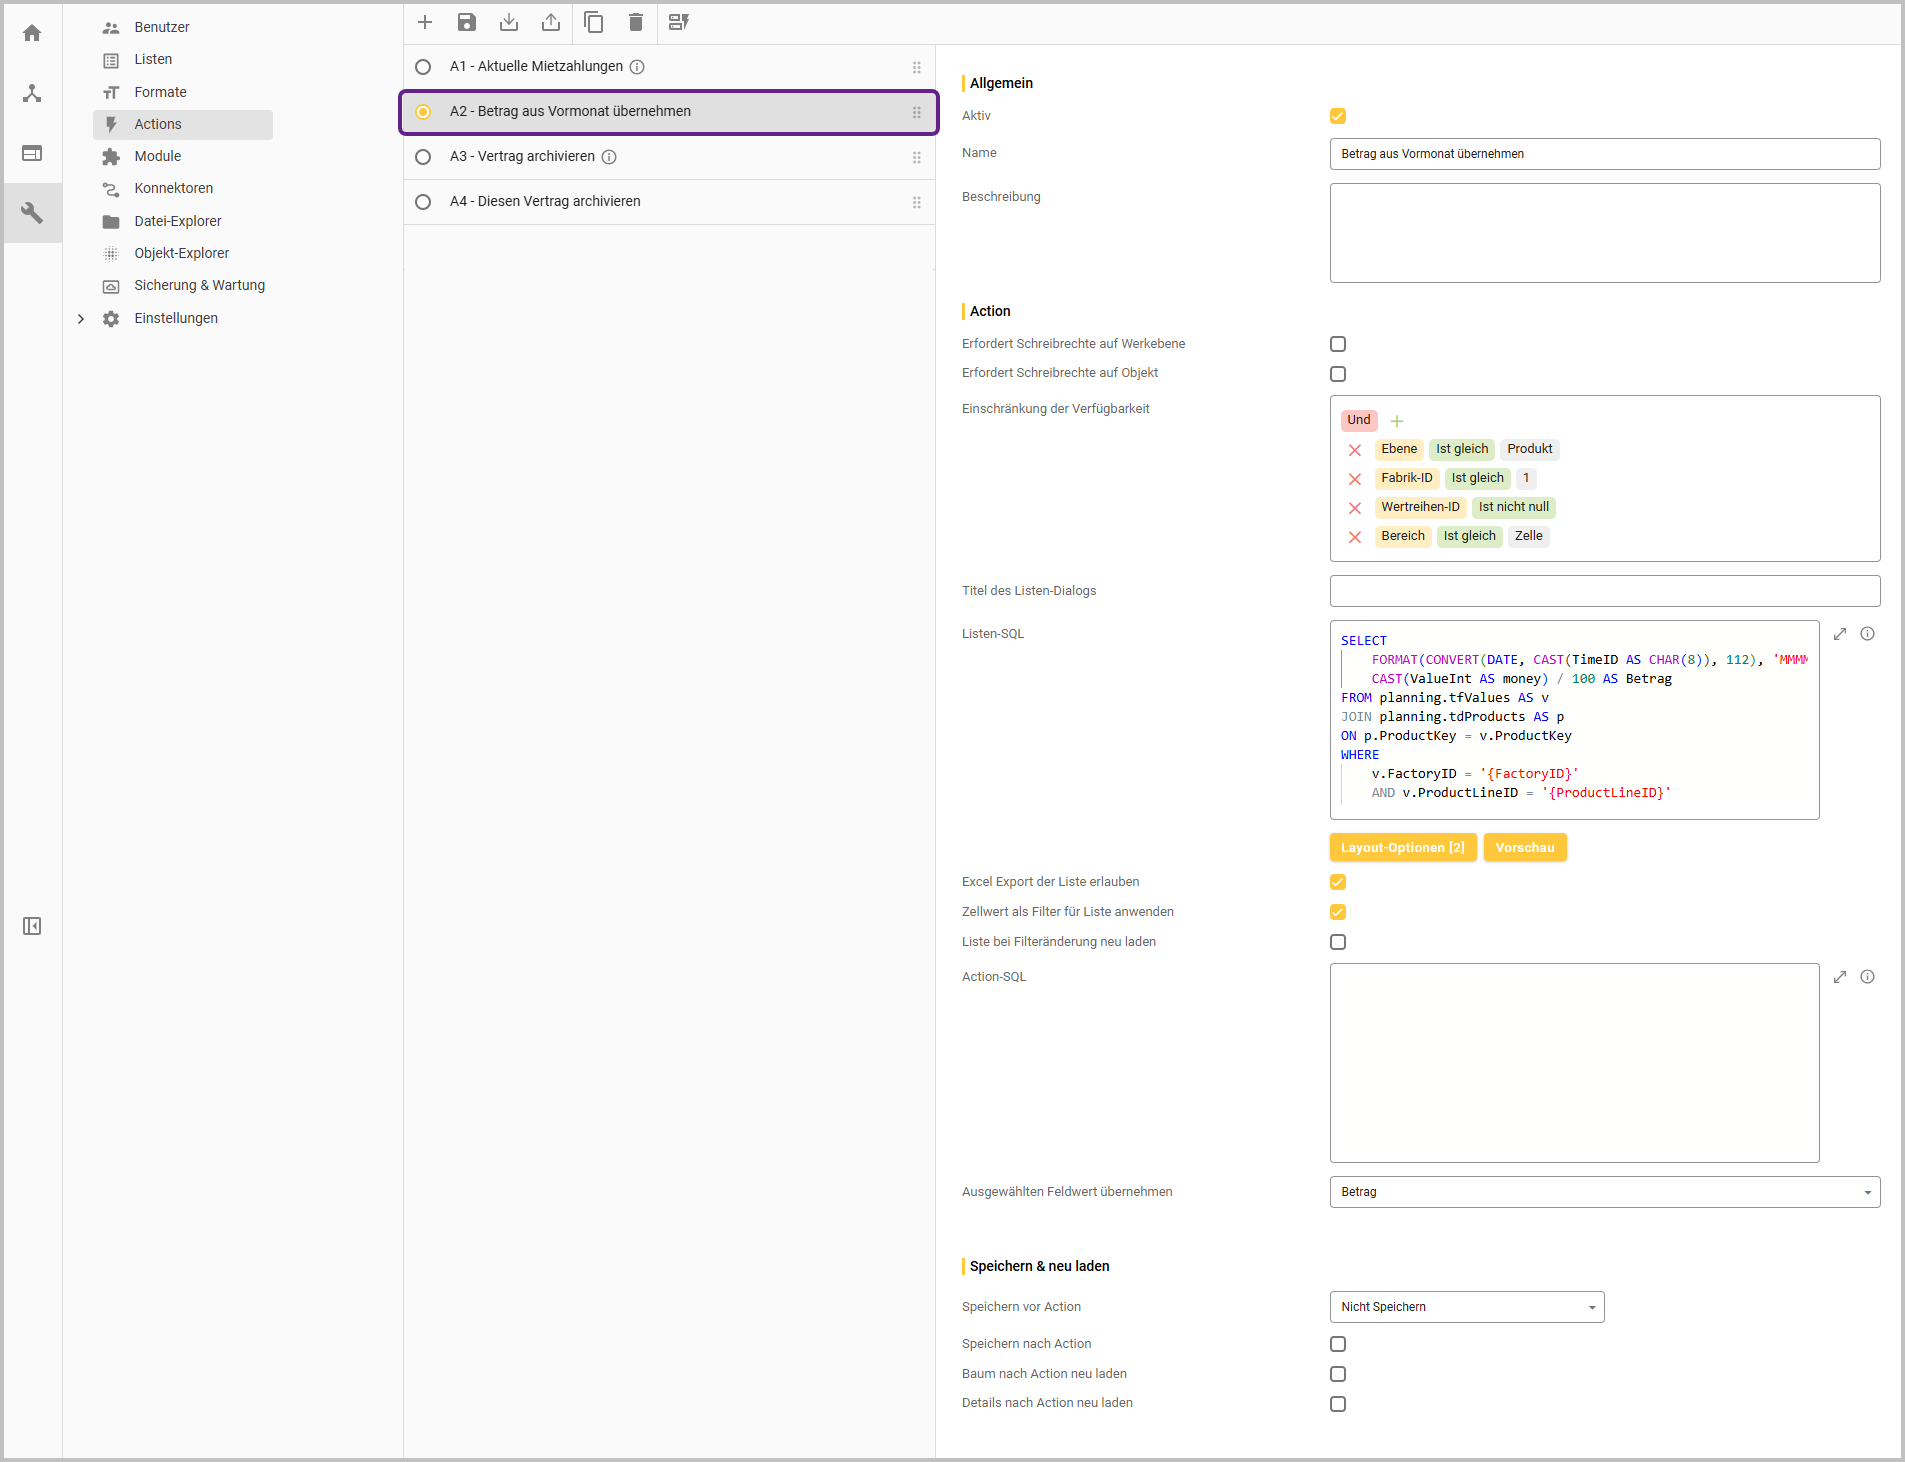
Task: Expand the Action-SQL editor to fullscreen
Action: pyautogui.click(x=1840, y=977)
